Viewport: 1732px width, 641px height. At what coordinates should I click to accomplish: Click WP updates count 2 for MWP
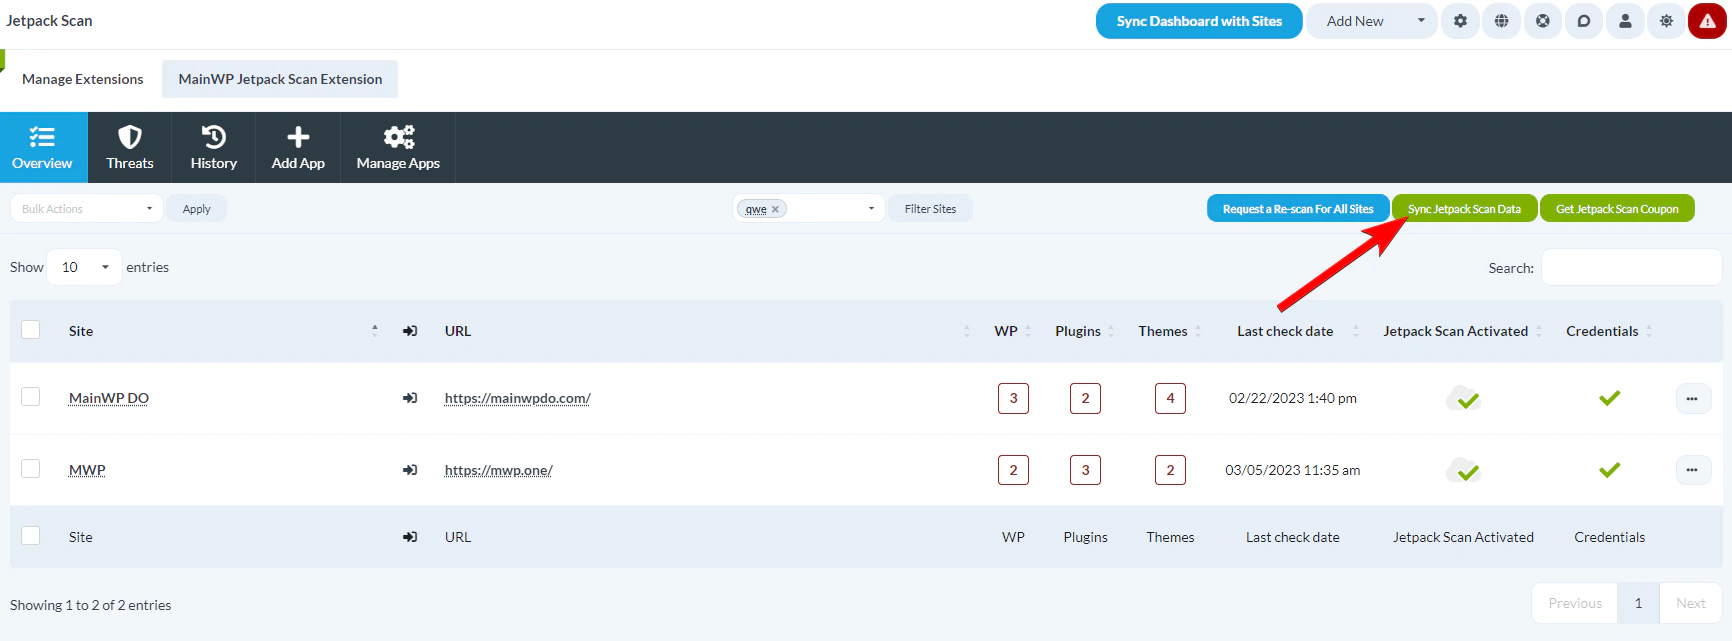(x=1013, y=470)
